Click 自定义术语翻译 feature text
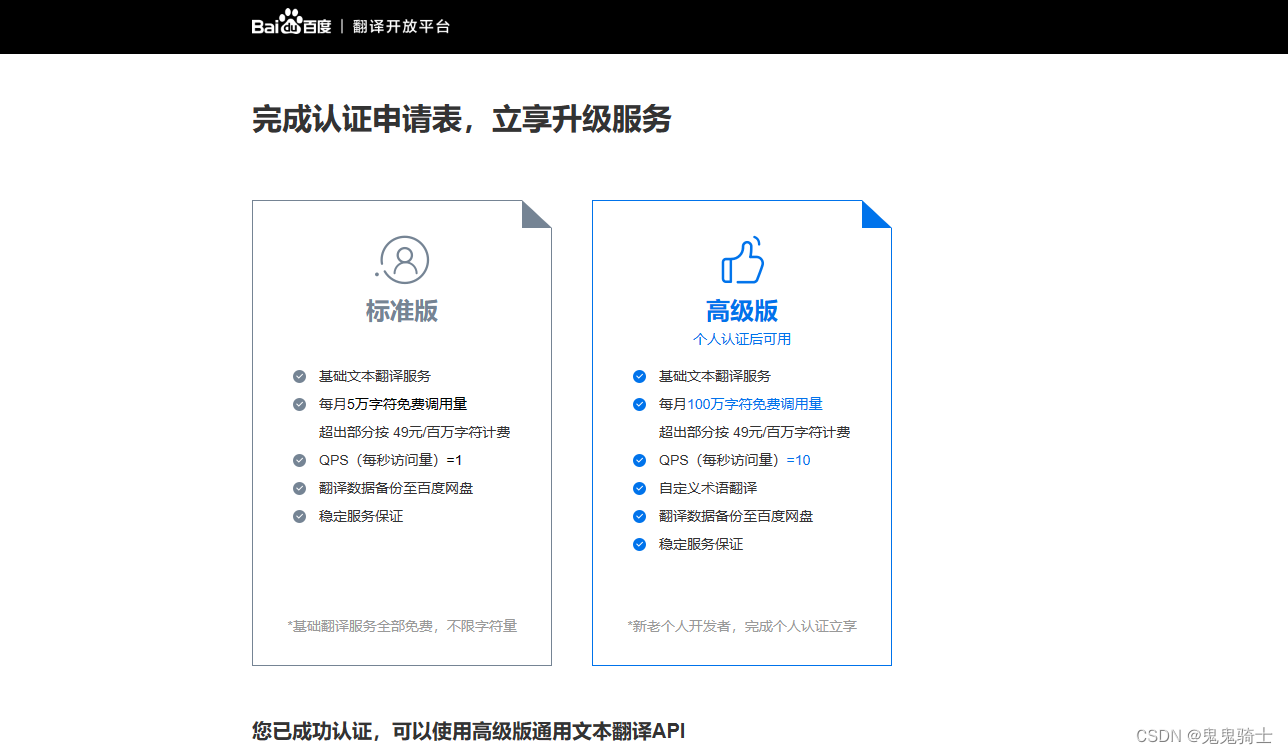This screenshot has width=1288, height=754. click(708, 488)
